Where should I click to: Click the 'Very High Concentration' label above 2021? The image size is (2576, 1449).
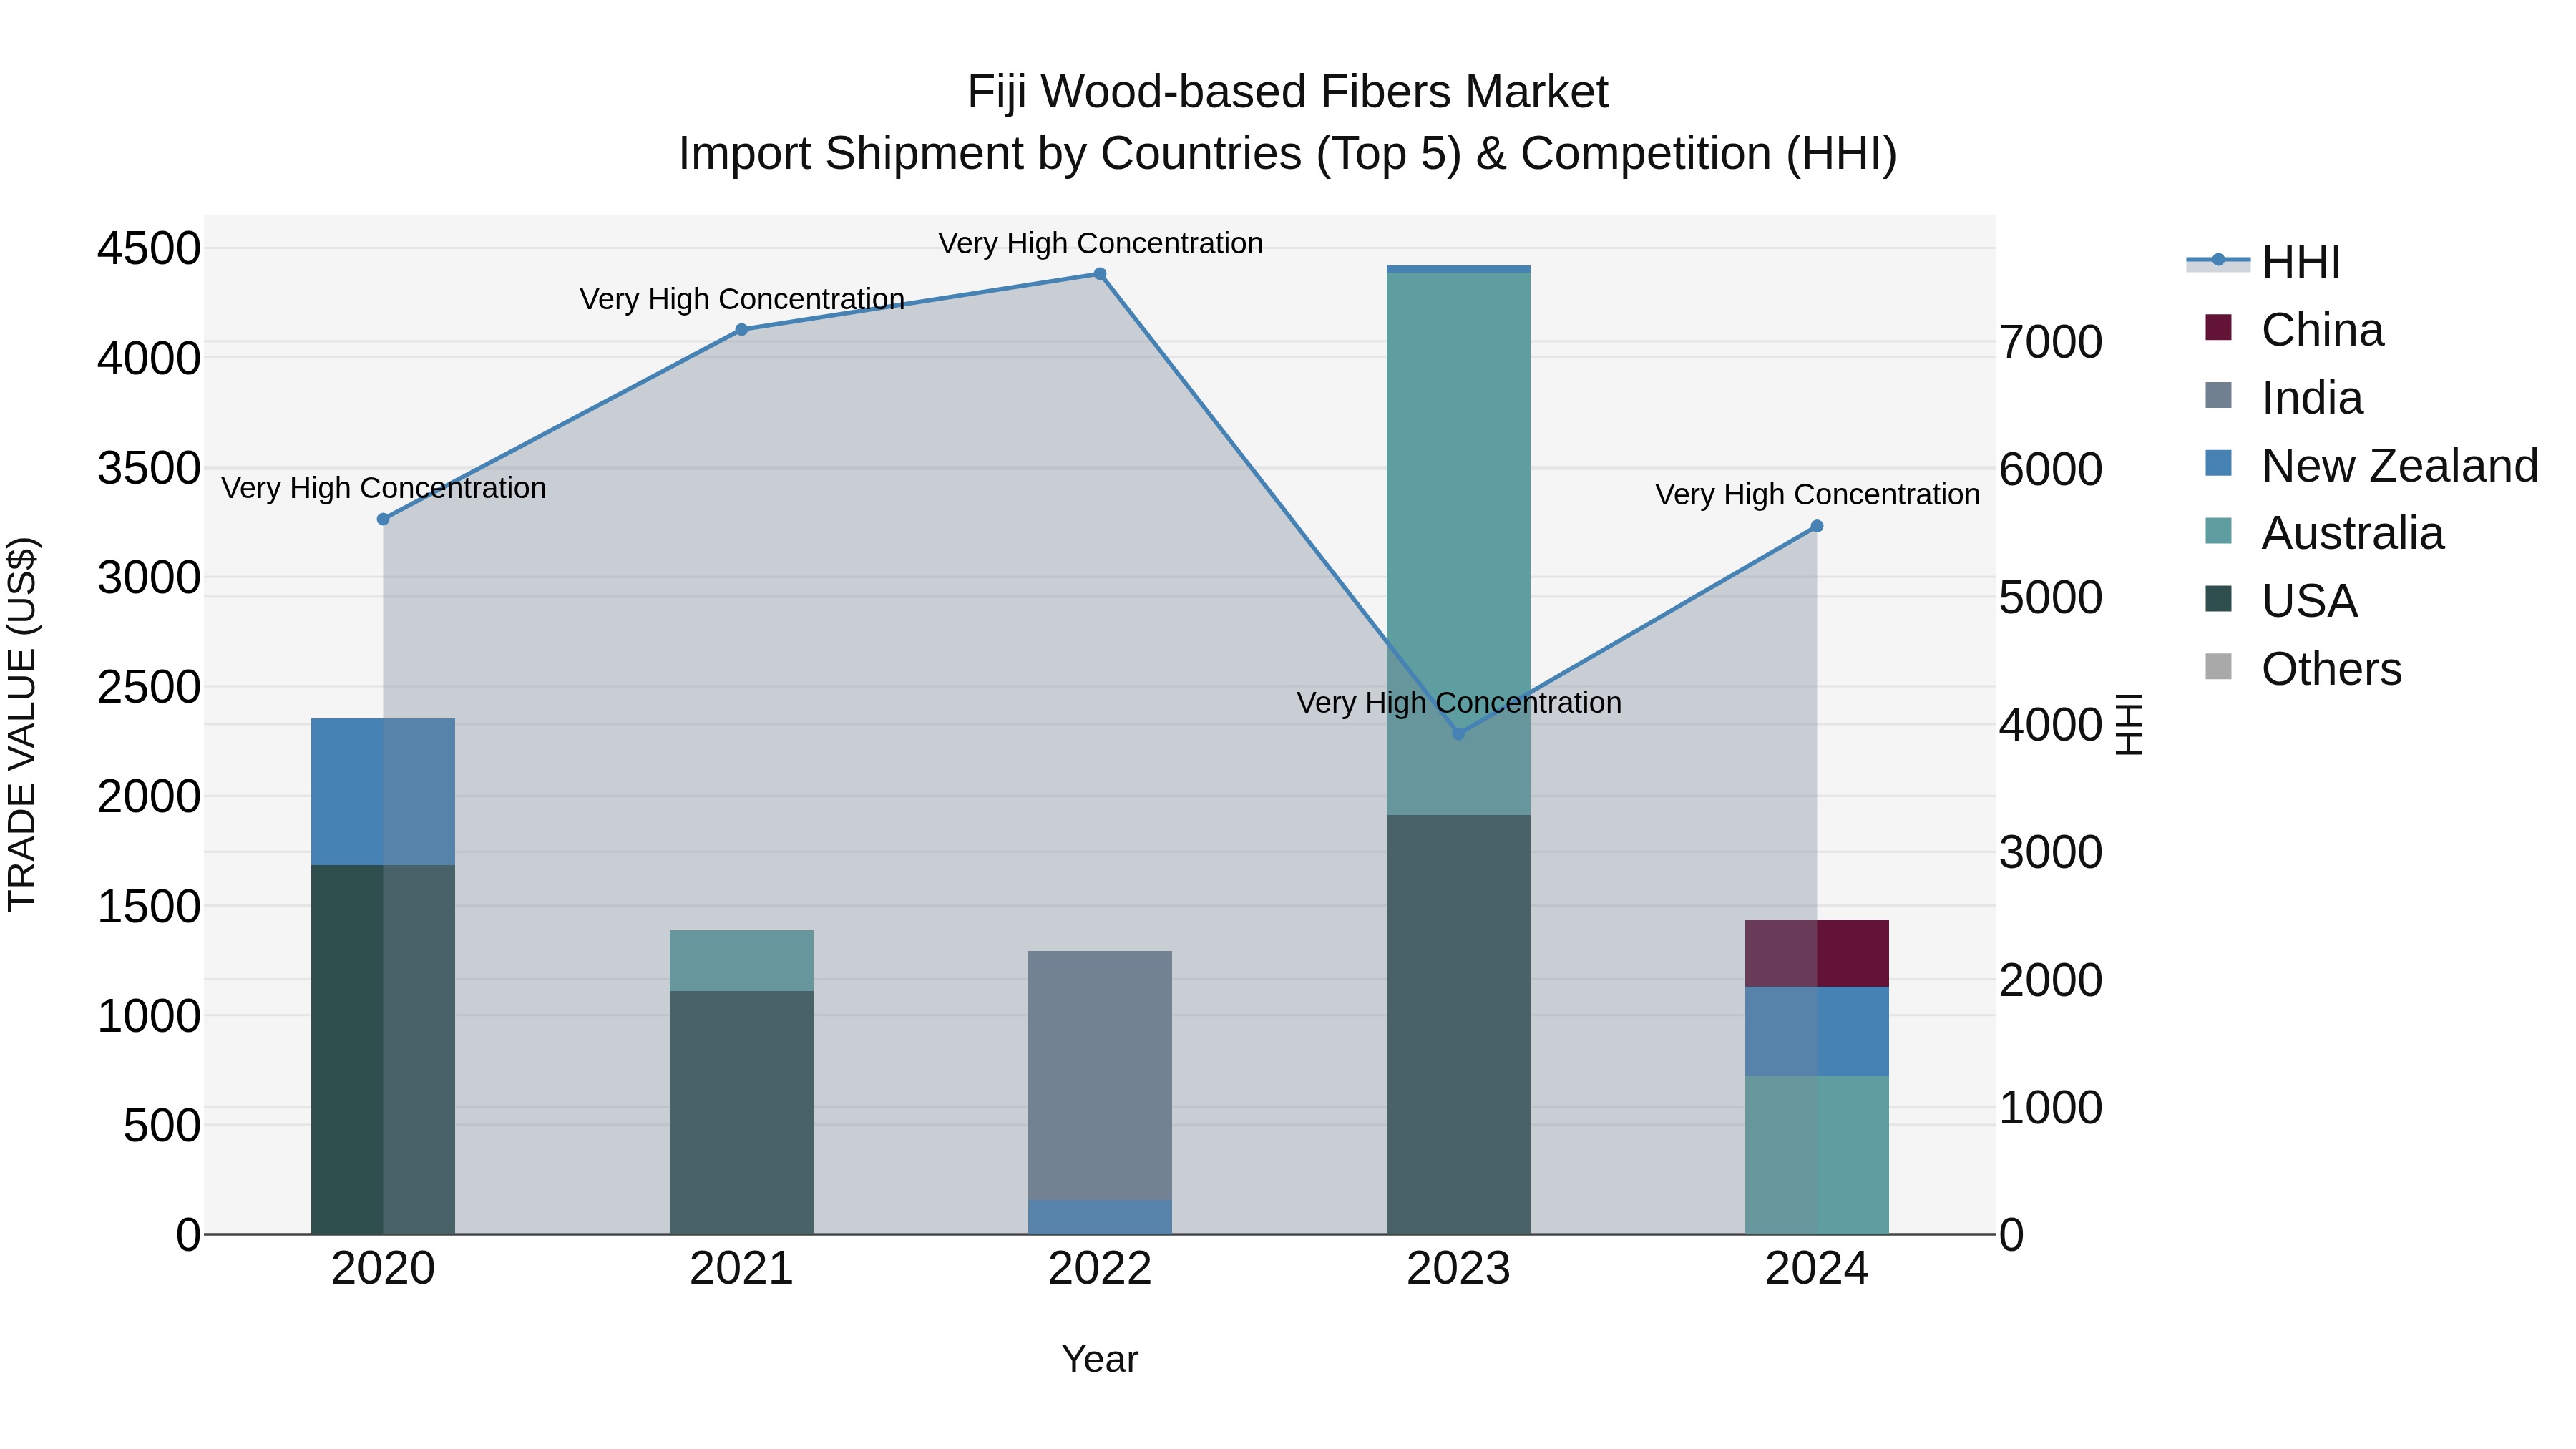(x=742, y=299)
